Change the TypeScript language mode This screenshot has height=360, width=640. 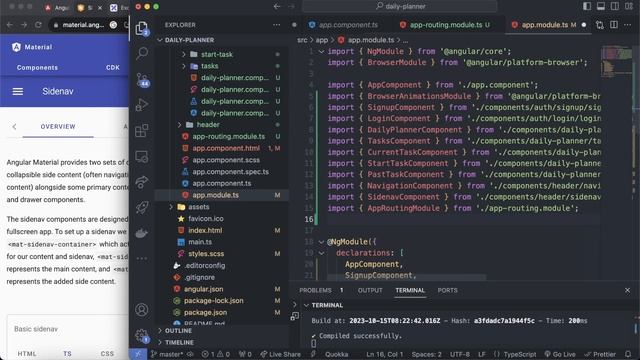click(520, 354)
